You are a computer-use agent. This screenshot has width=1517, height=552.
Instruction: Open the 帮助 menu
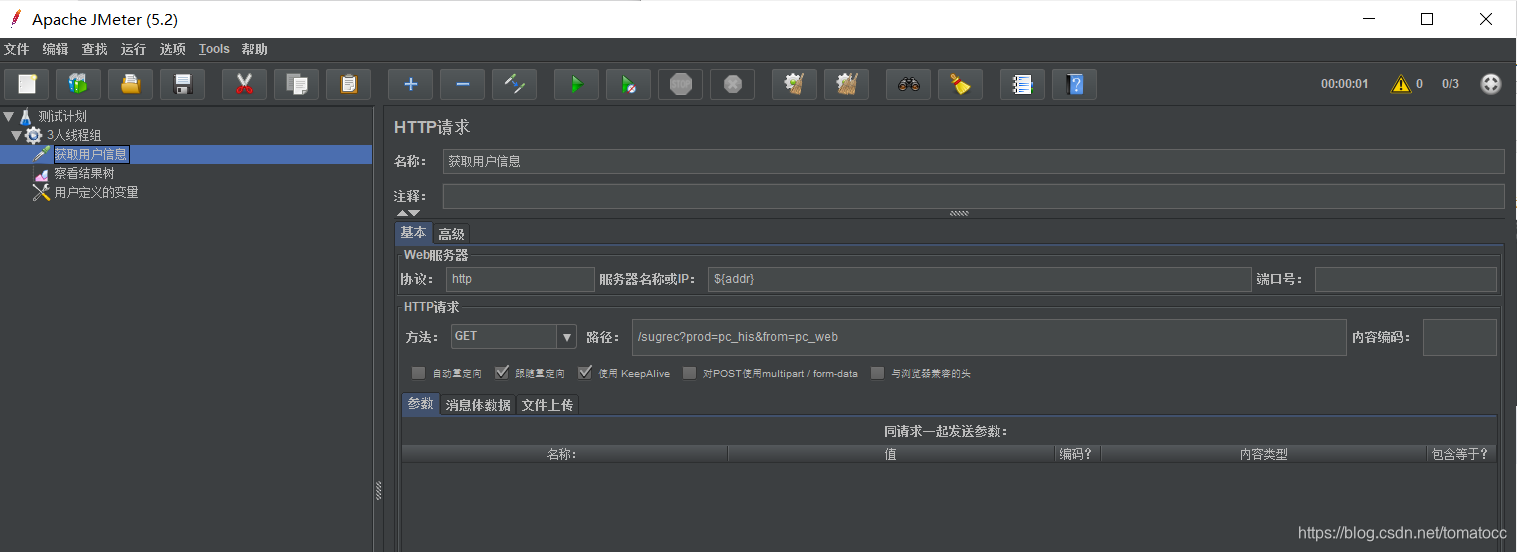click(x=254, y=49)
